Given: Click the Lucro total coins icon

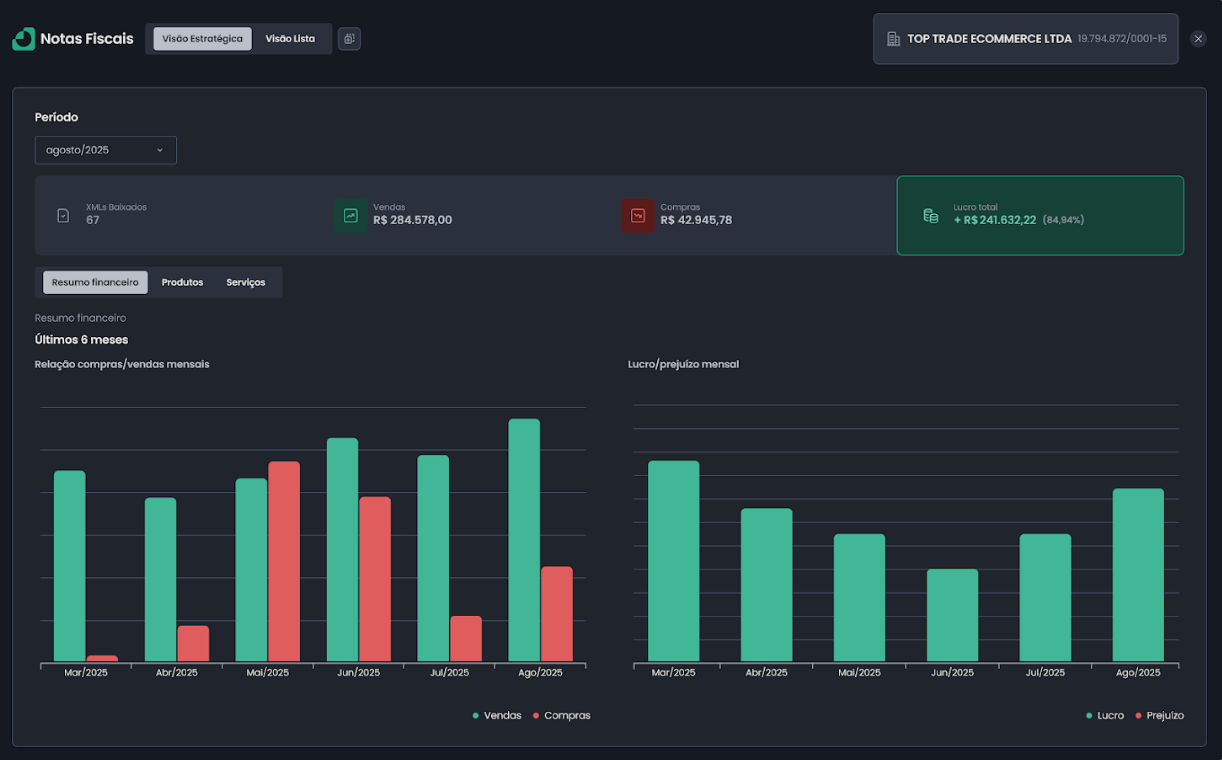Looking at the screenshot, I should coord(930,215).
